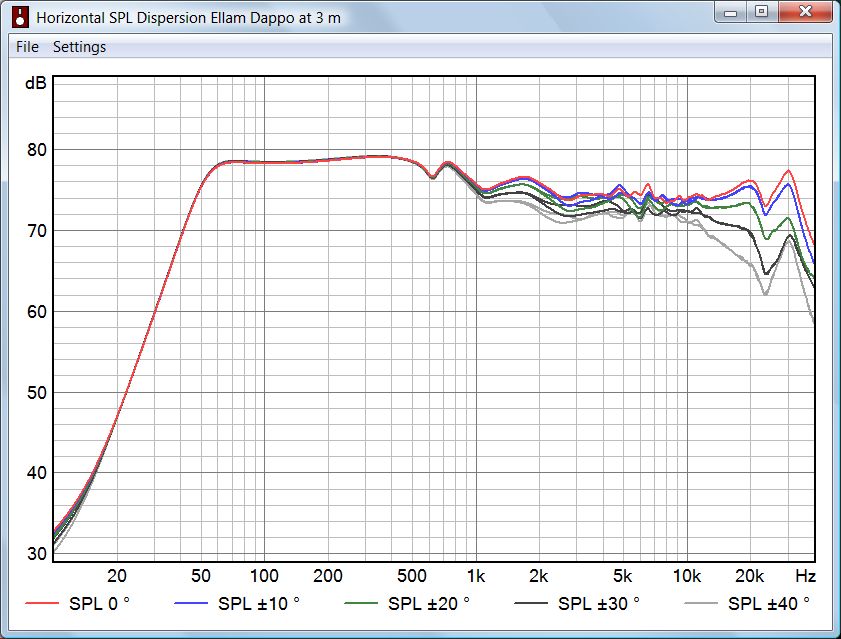
Task: Click the 200 Hz frequency label
Action: 328,576
